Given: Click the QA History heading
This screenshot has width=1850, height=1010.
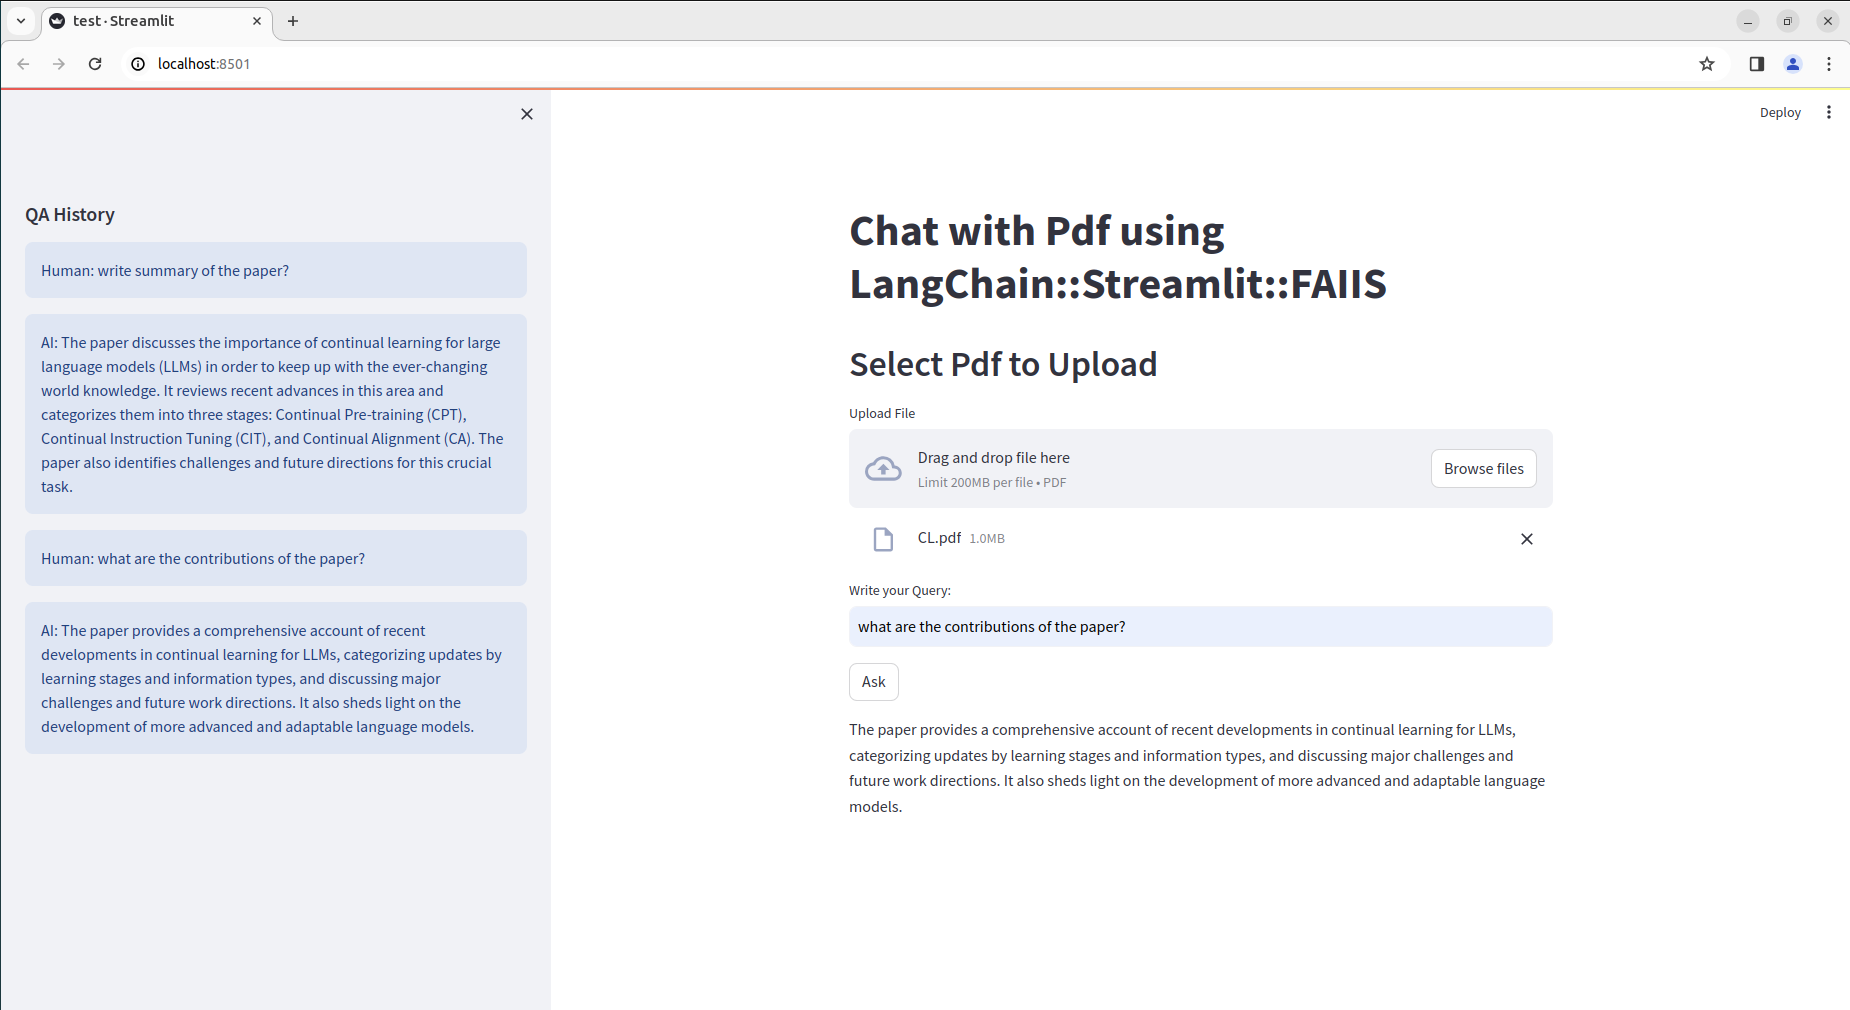Looking at the screenshot, I should (70, 215).
